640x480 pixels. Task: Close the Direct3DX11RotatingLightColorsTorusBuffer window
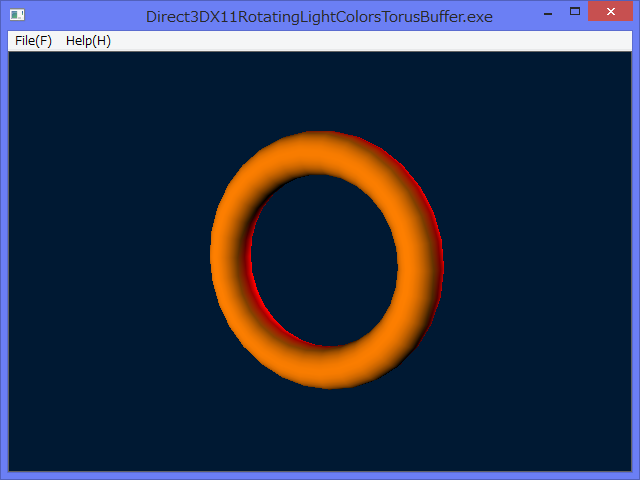tap(611, 11)
